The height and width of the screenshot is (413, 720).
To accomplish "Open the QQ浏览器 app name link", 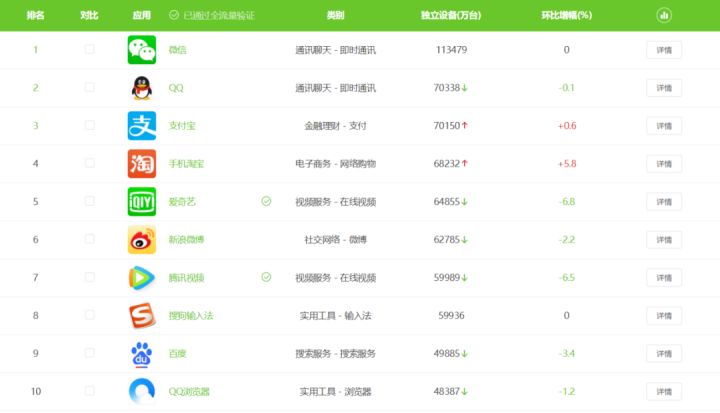I will coord(189,391).
